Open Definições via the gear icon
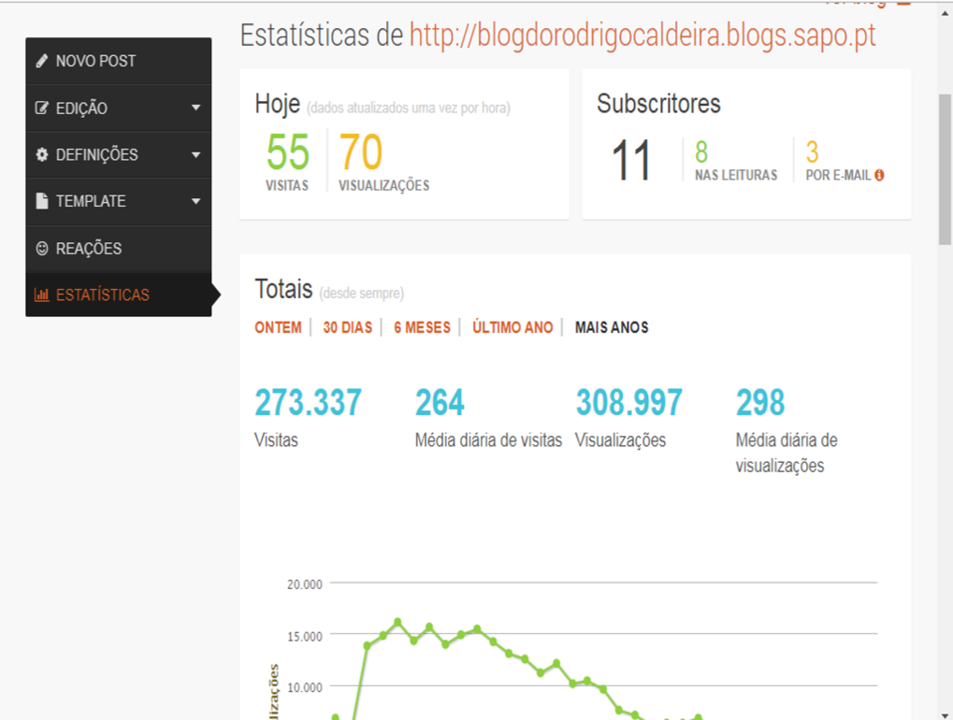Image resolution: width=953 pixels, height=720 pixels. [x=41, y=154]
